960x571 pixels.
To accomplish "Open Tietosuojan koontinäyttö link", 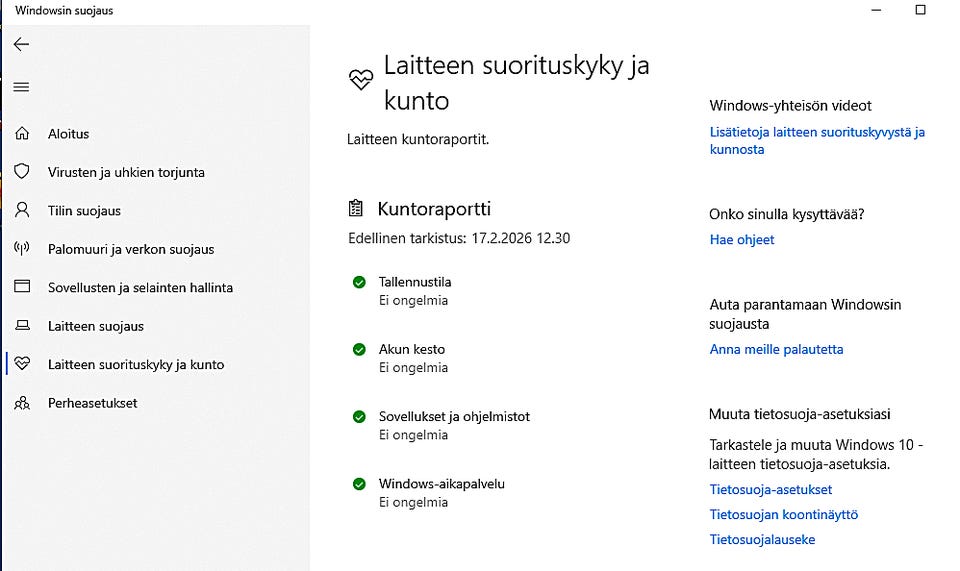I will [x=783, y=515].
